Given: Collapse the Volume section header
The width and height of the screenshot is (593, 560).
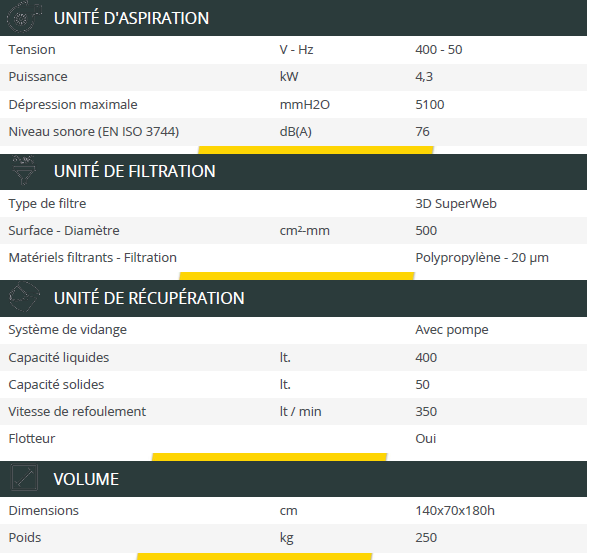Looking at the screenshot, I should pyautogui.click(x=293, y=479).
